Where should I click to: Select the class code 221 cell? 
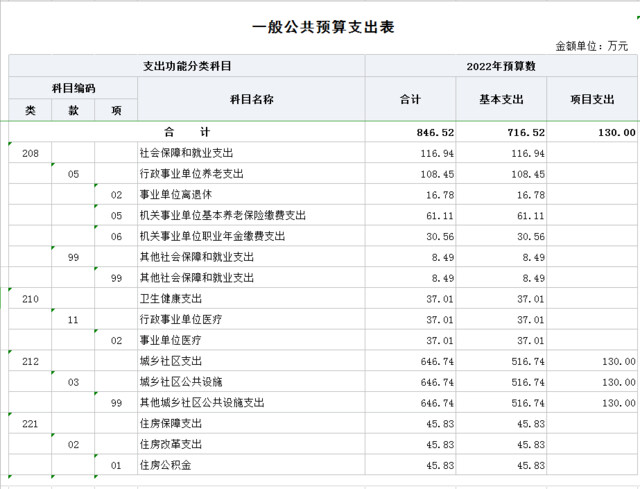point(30,423)
